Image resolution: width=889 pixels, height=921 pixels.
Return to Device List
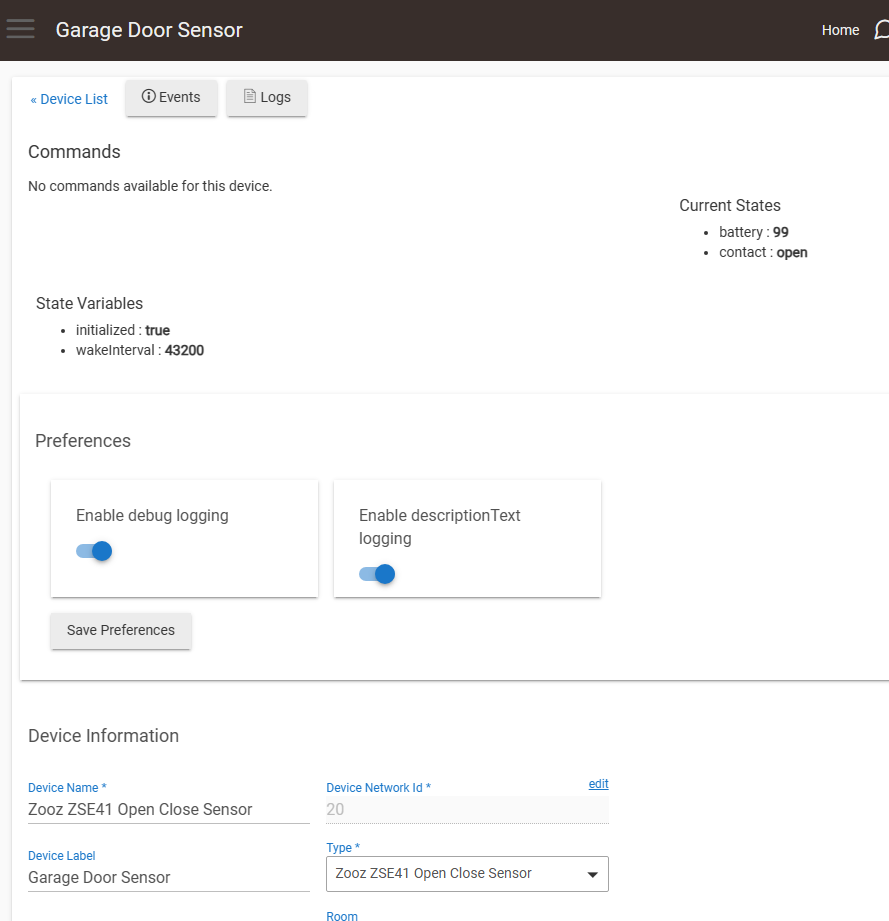pos(69,99)
